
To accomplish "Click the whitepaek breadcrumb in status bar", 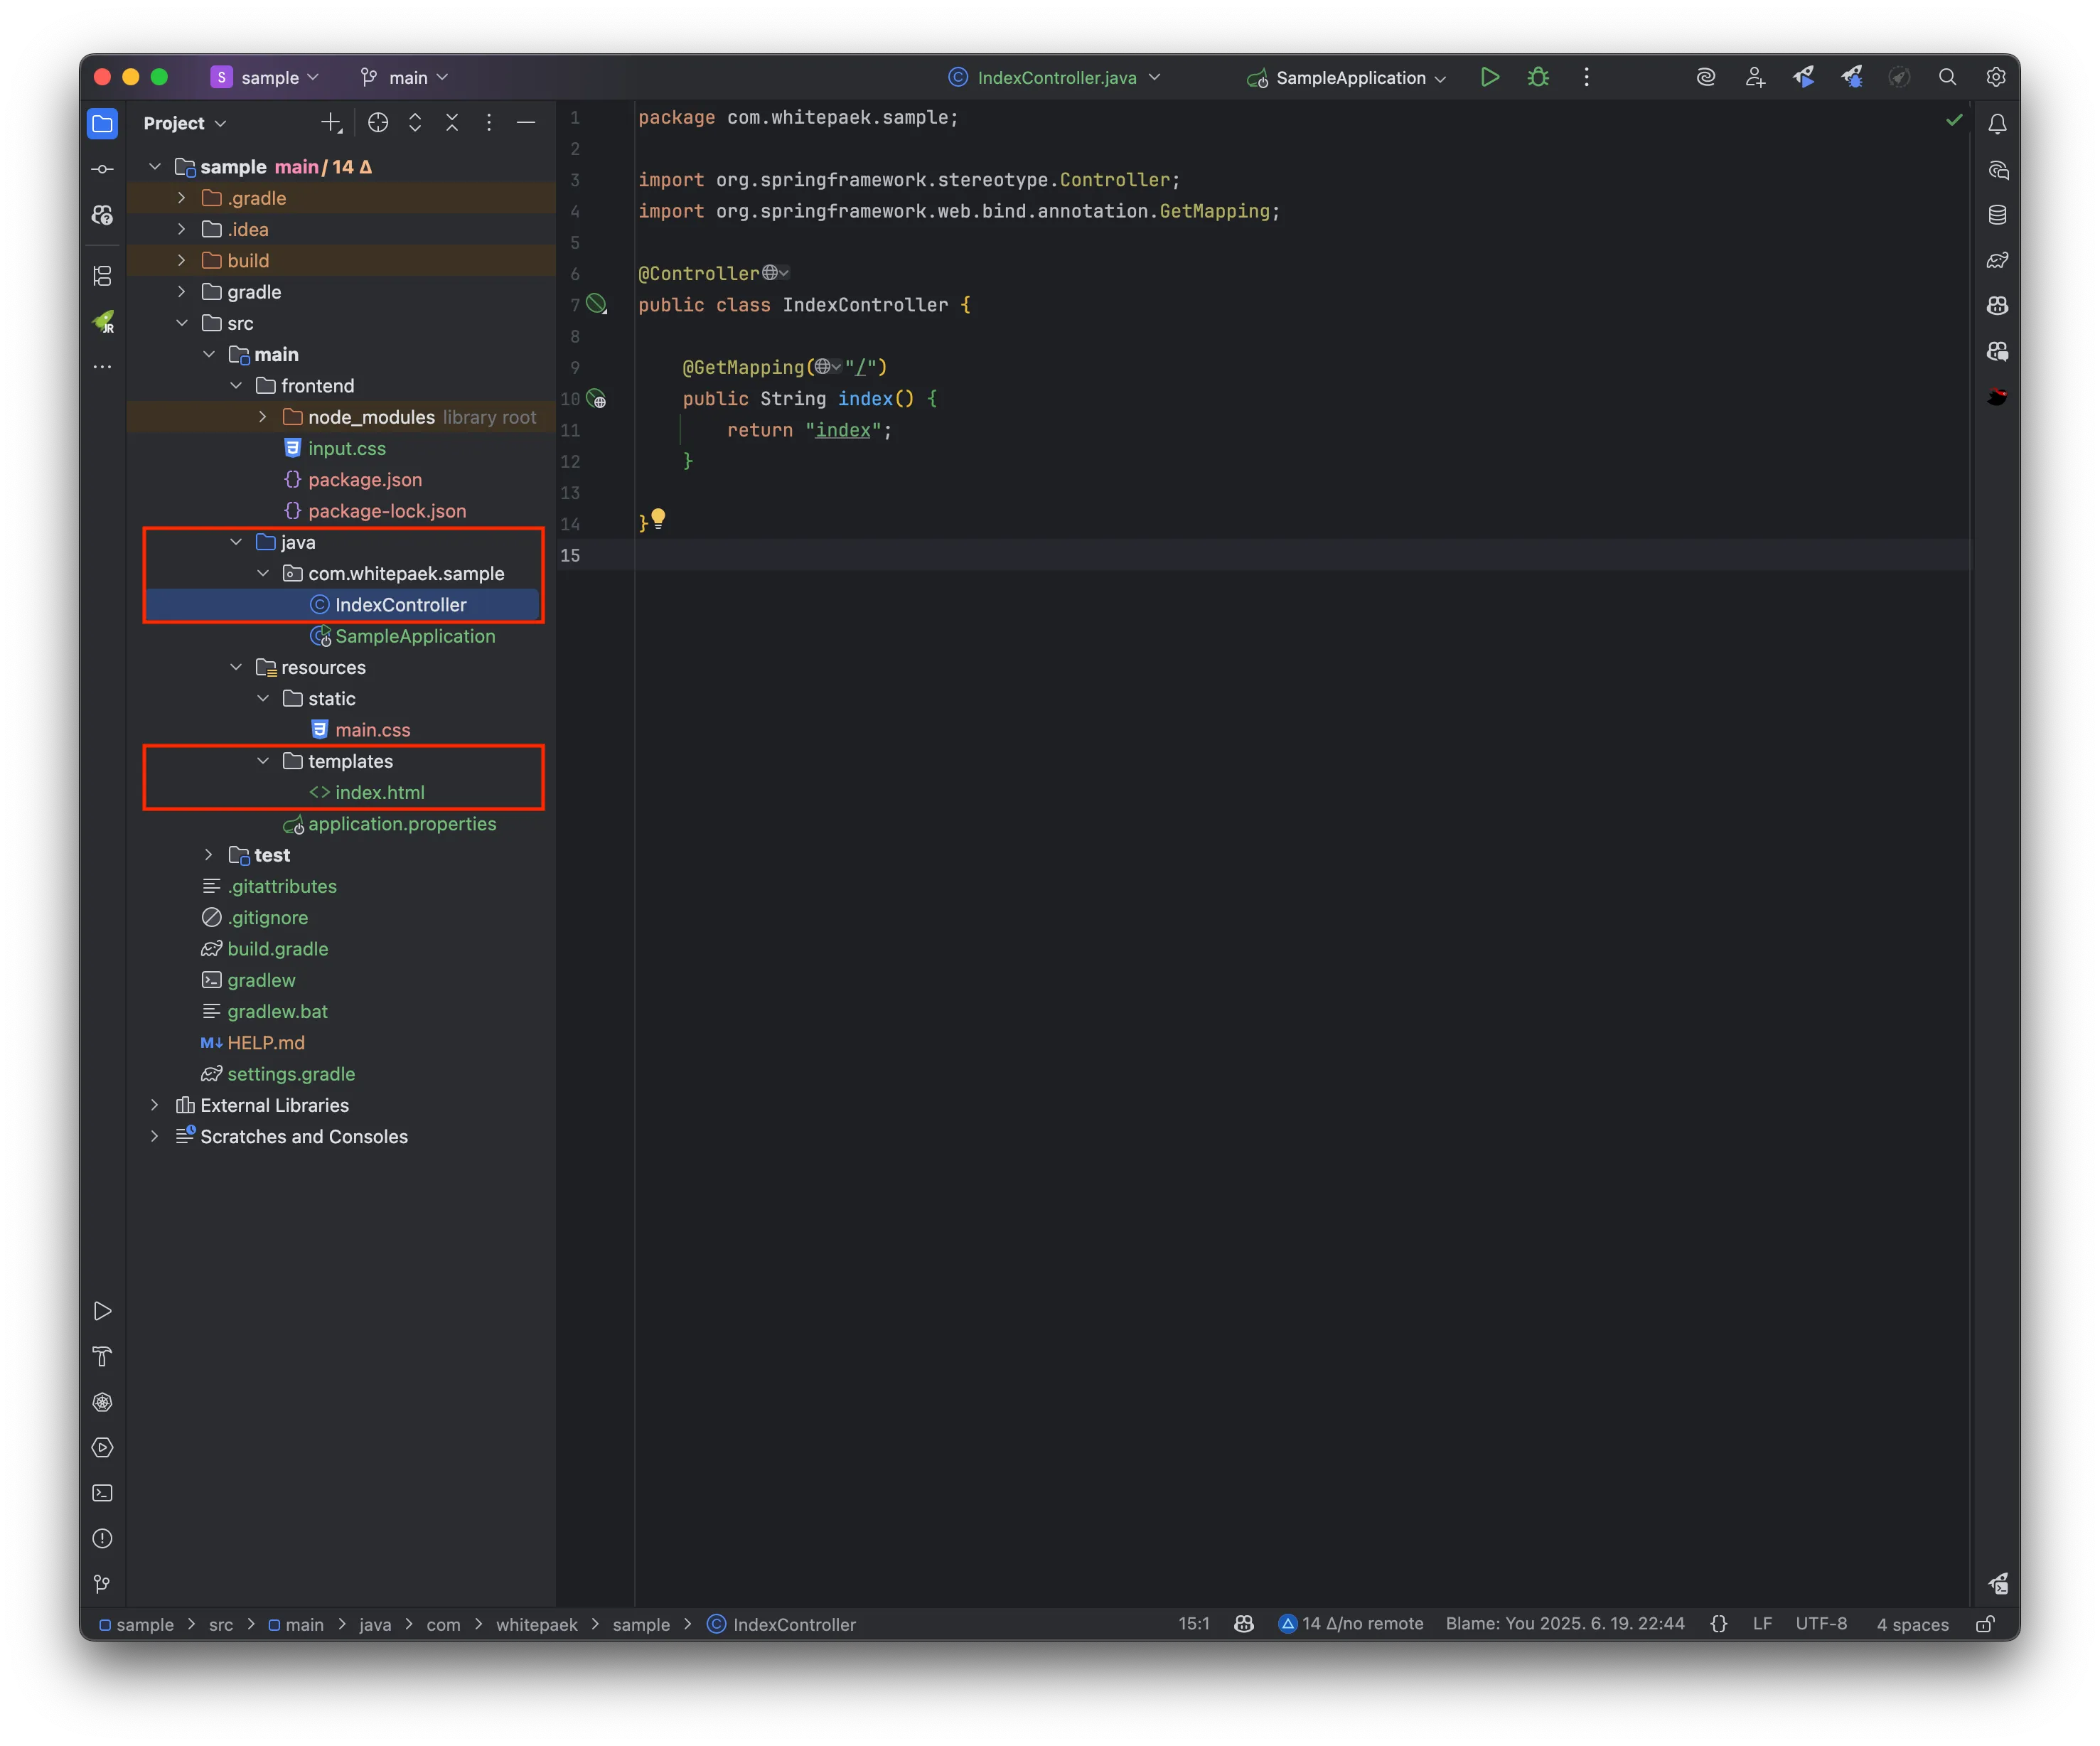I will point(536,1625).
